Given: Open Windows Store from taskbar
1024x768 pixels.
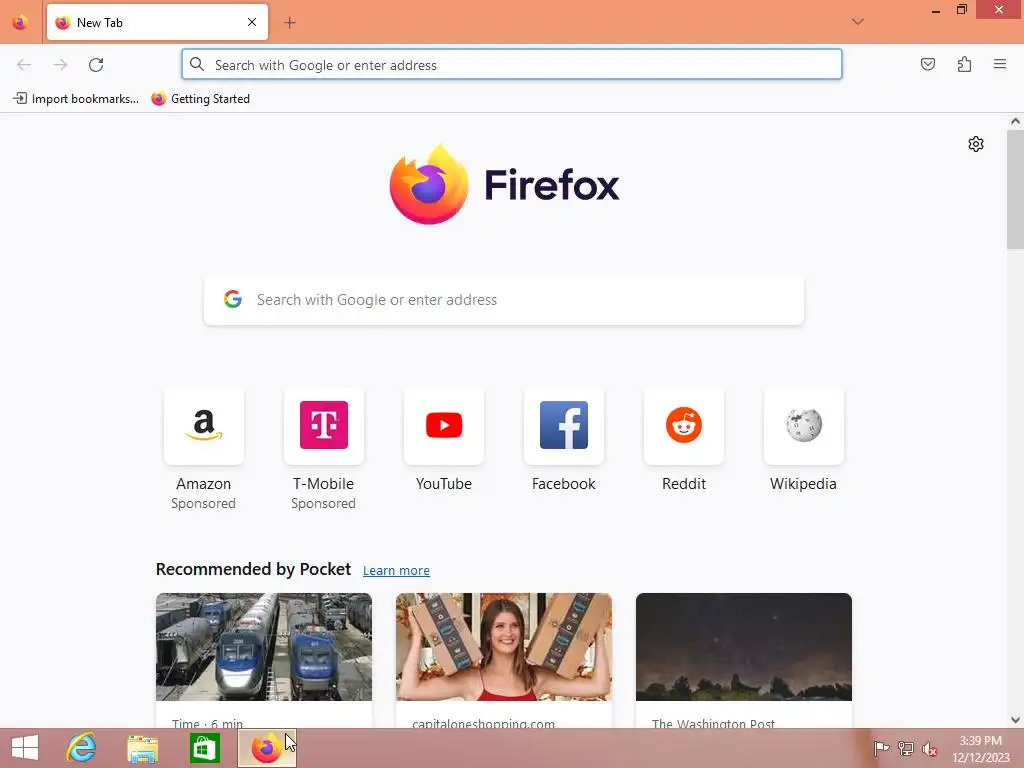Looking at the screenshot, I should 204,748.
